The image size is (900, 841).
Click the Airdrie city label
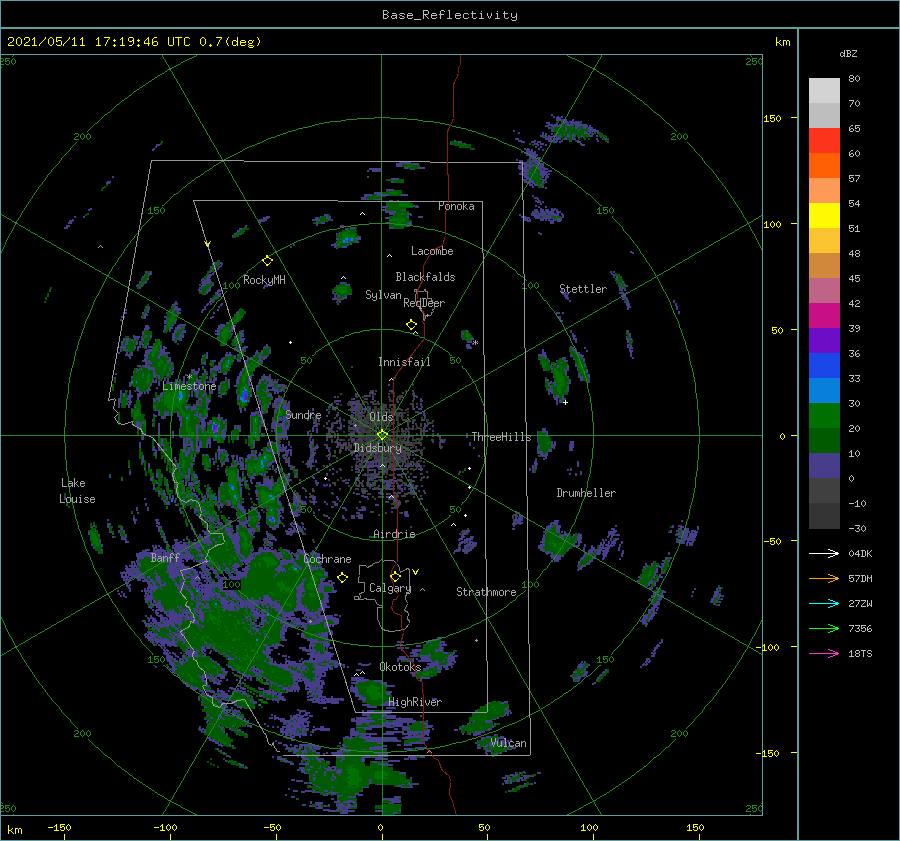(x=394, y=534)
